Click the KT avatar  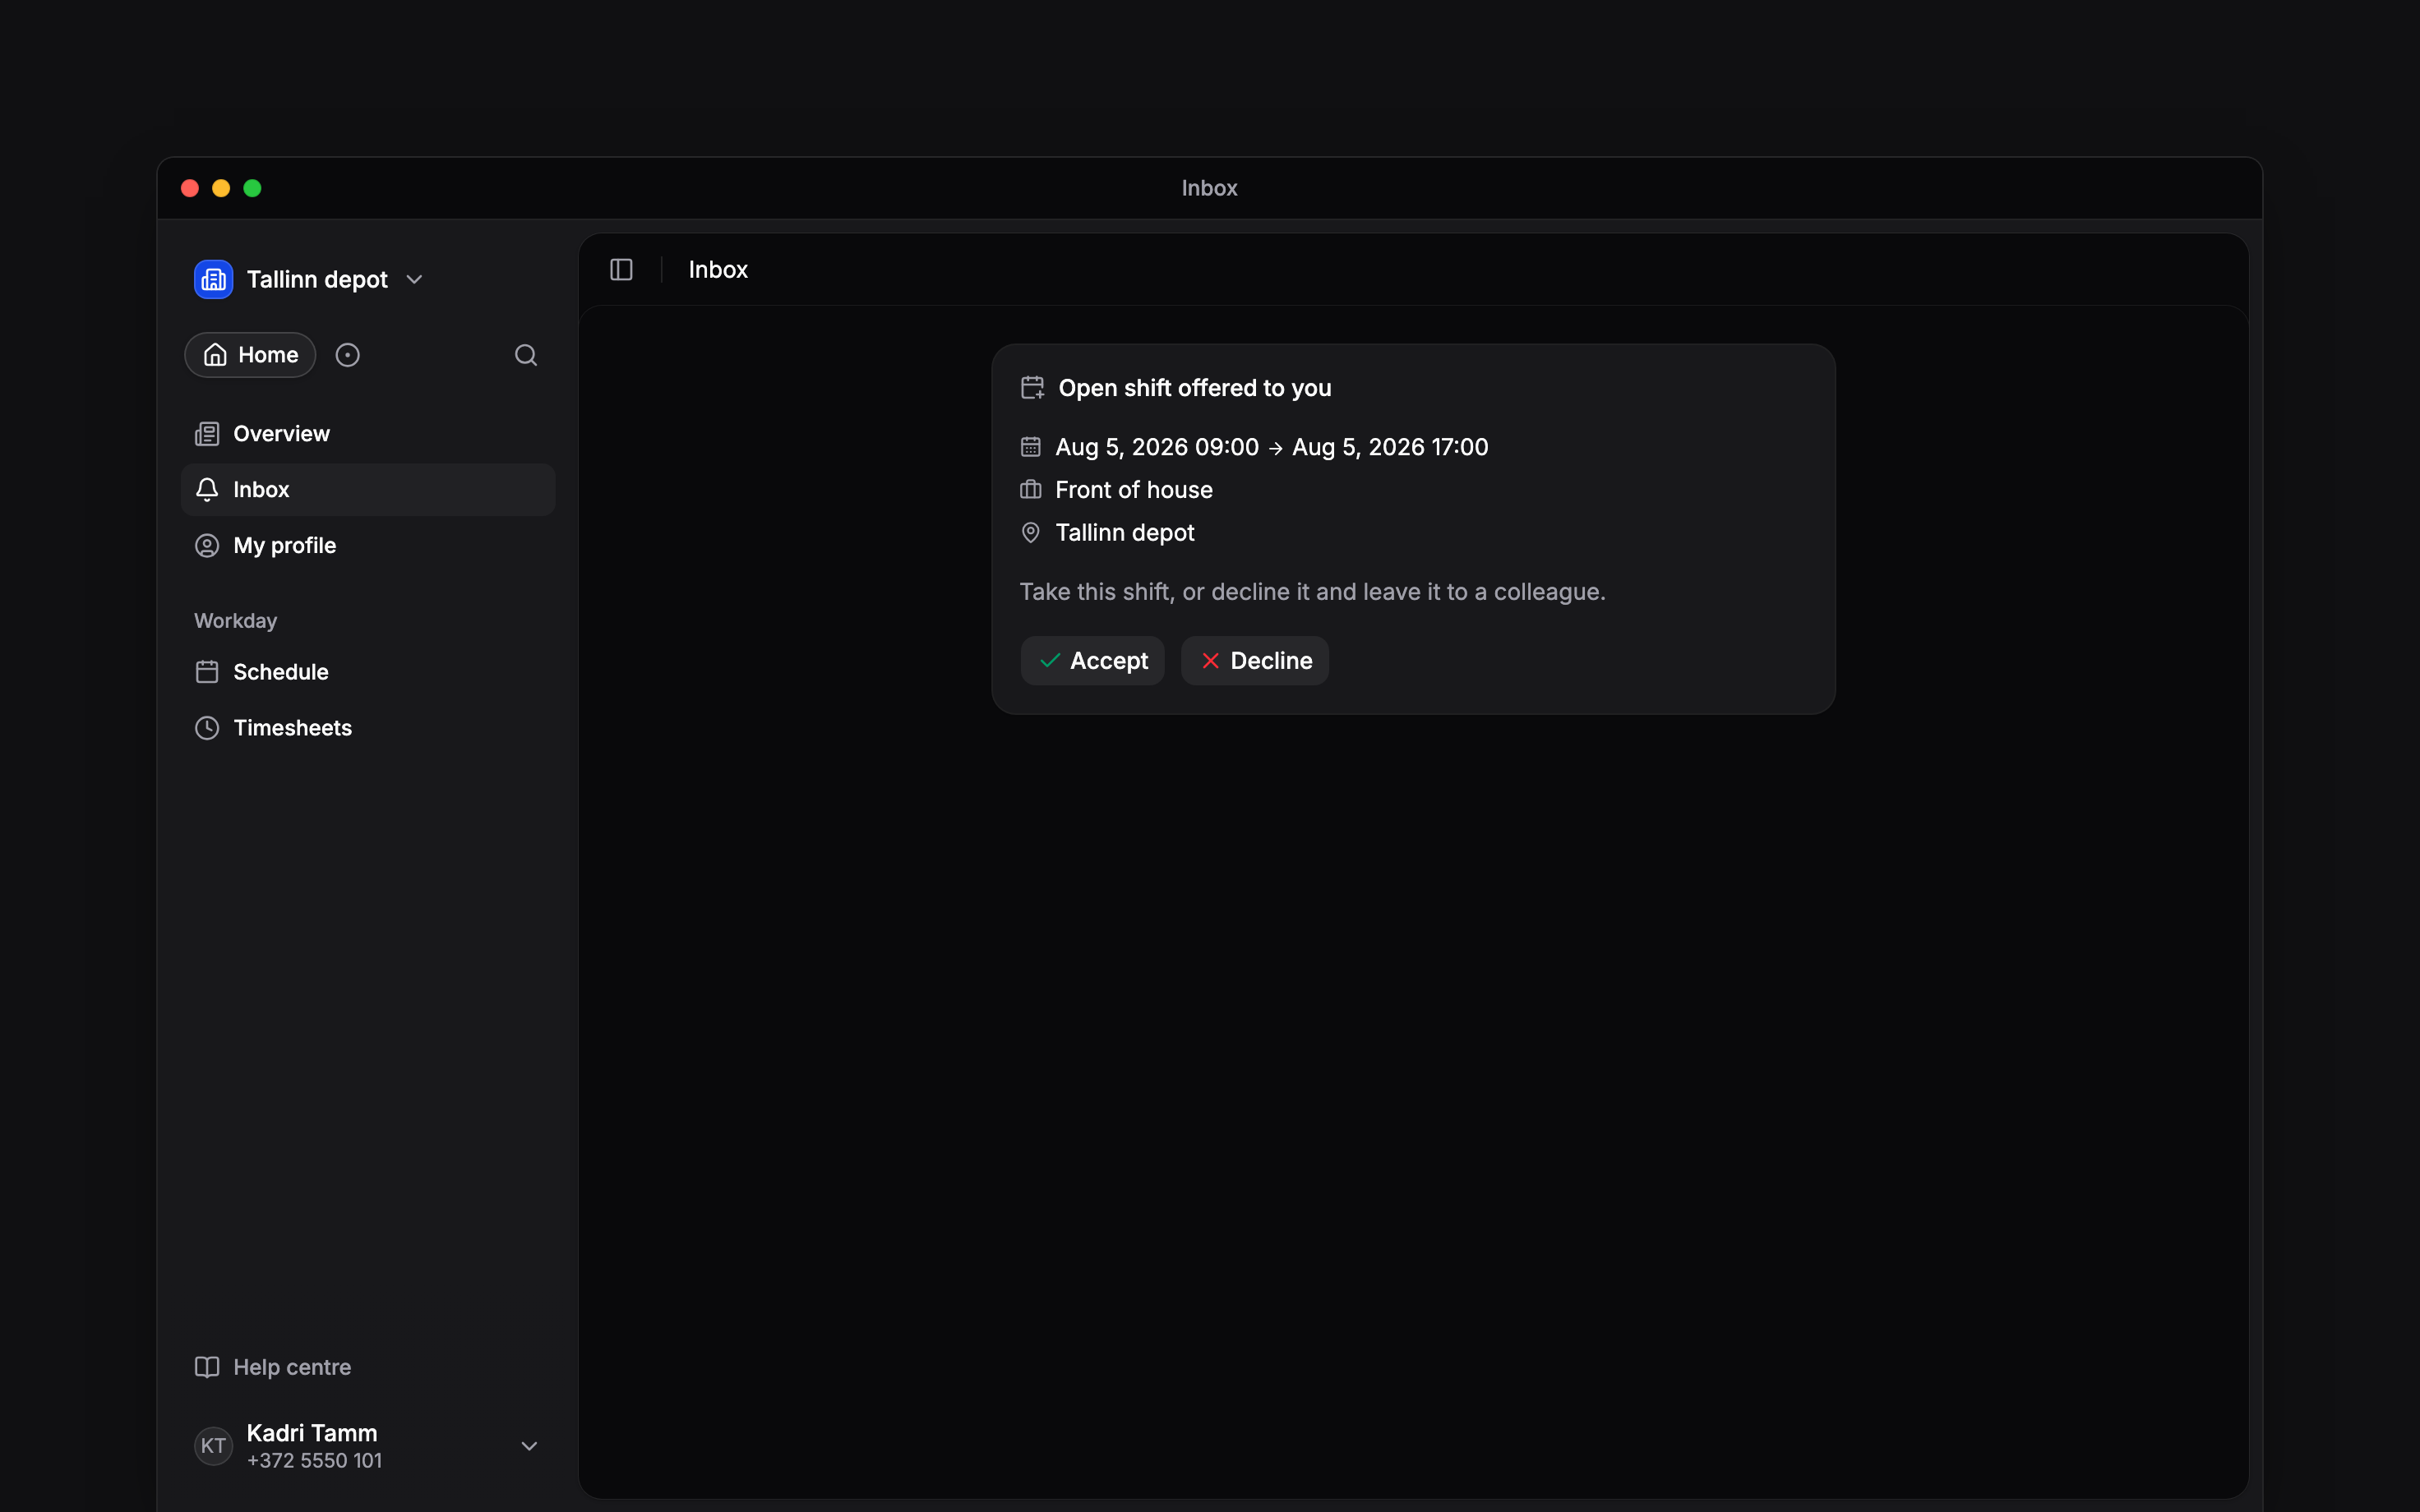point(213,1446)
